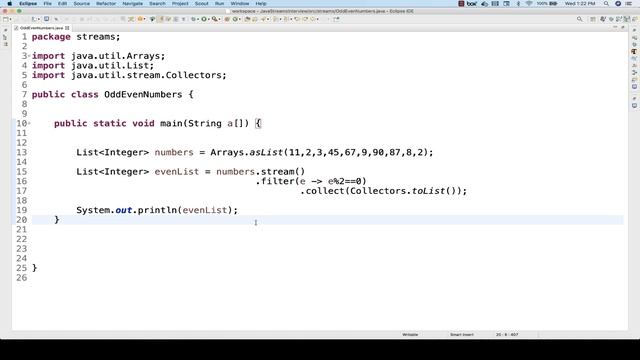Open the orange icon dropdown arrow
Viewport: 640px width, 360px height.
click(x=144, y=19)
